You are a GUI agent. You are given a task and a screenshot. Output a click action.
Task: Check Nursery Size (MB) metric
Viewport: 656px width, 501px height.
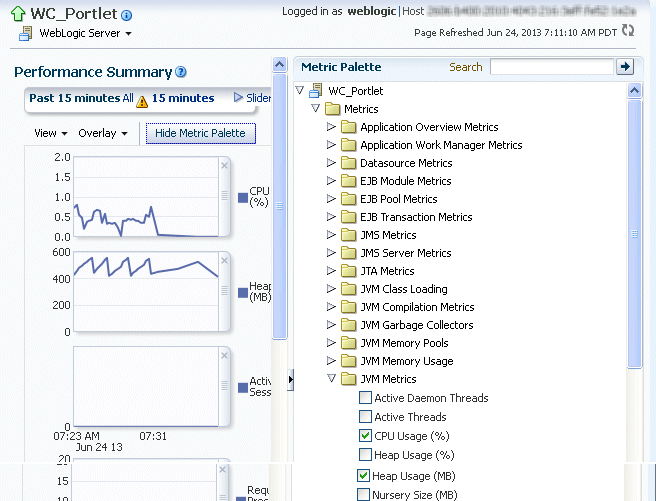coord(363,494)
